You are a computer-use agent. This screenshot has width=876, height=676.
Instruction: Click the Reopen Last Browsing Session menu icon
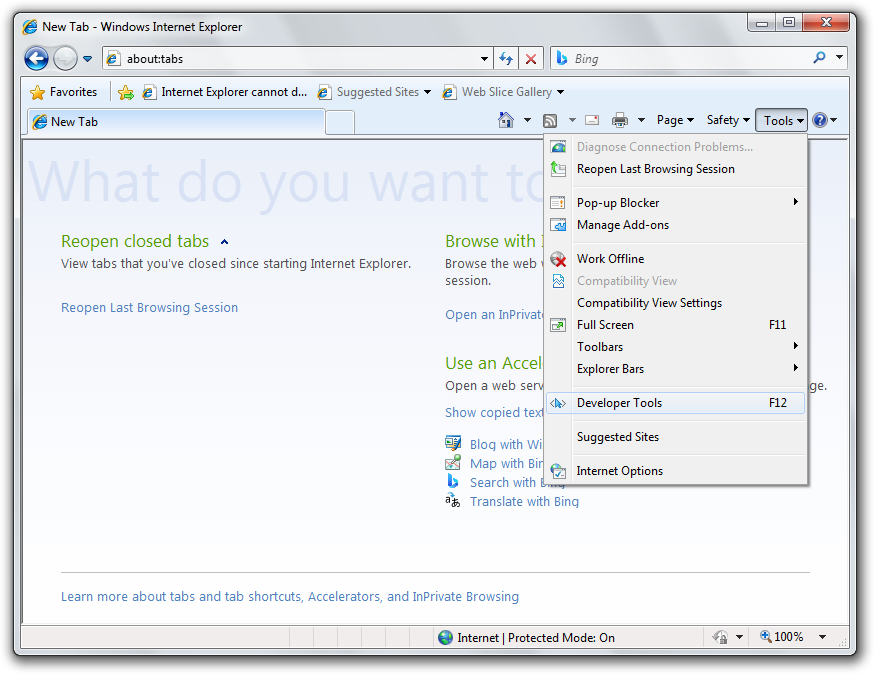pyautogui.click(x=558, y=169)
